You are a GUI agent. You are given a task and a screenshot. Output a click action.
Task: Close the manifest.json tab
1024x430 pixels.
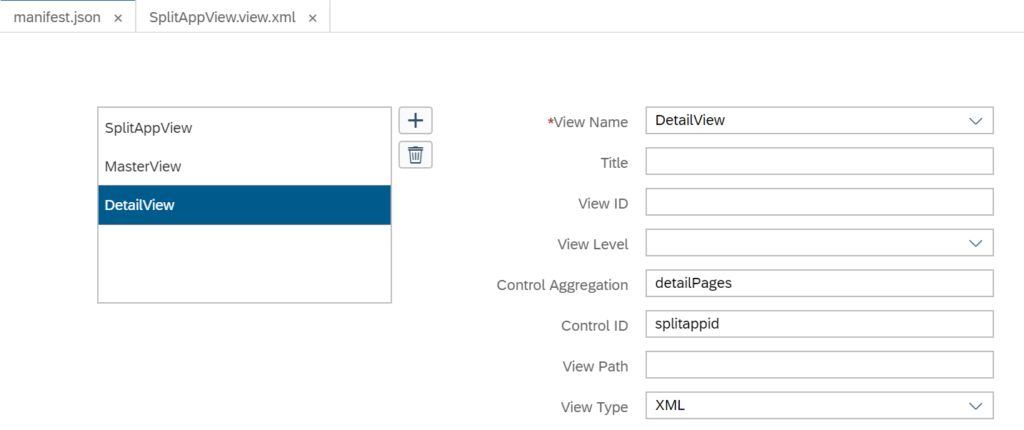click(x=118, y=18)
